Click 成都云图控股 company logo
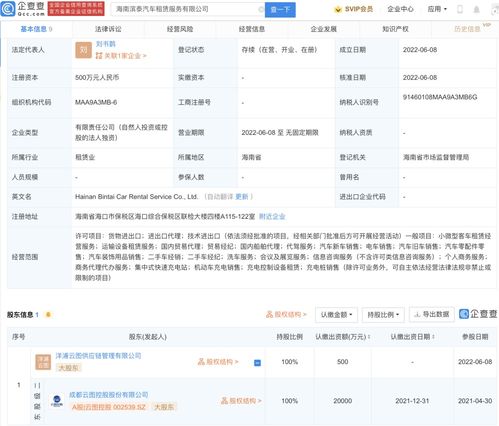The height and width of the screenshot is (426, 499). point(57,401)
